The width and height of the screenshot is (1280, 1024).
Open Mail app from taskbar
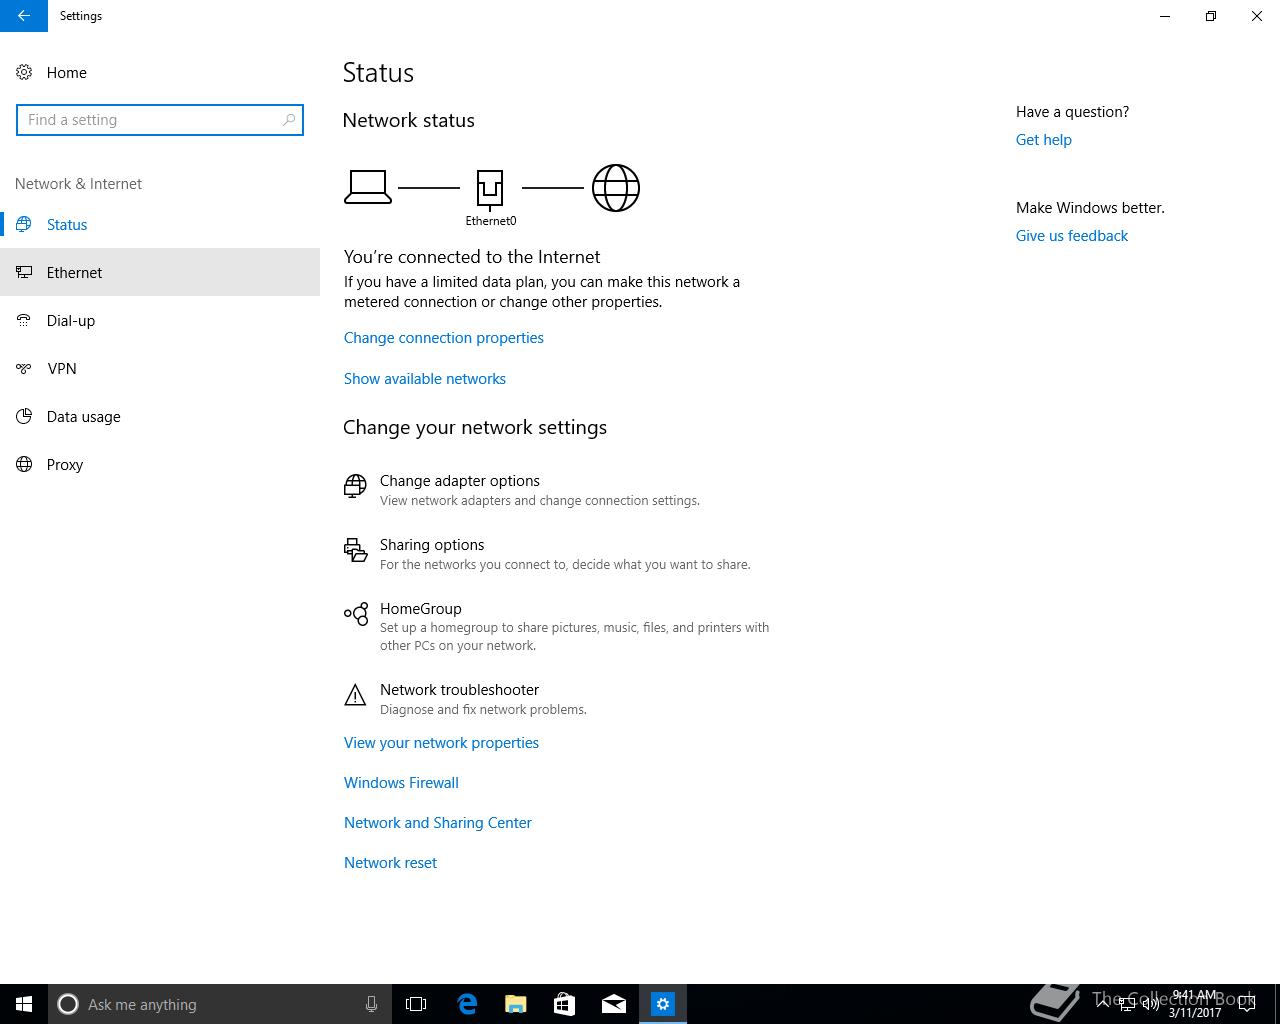[x=614, y=1004]
